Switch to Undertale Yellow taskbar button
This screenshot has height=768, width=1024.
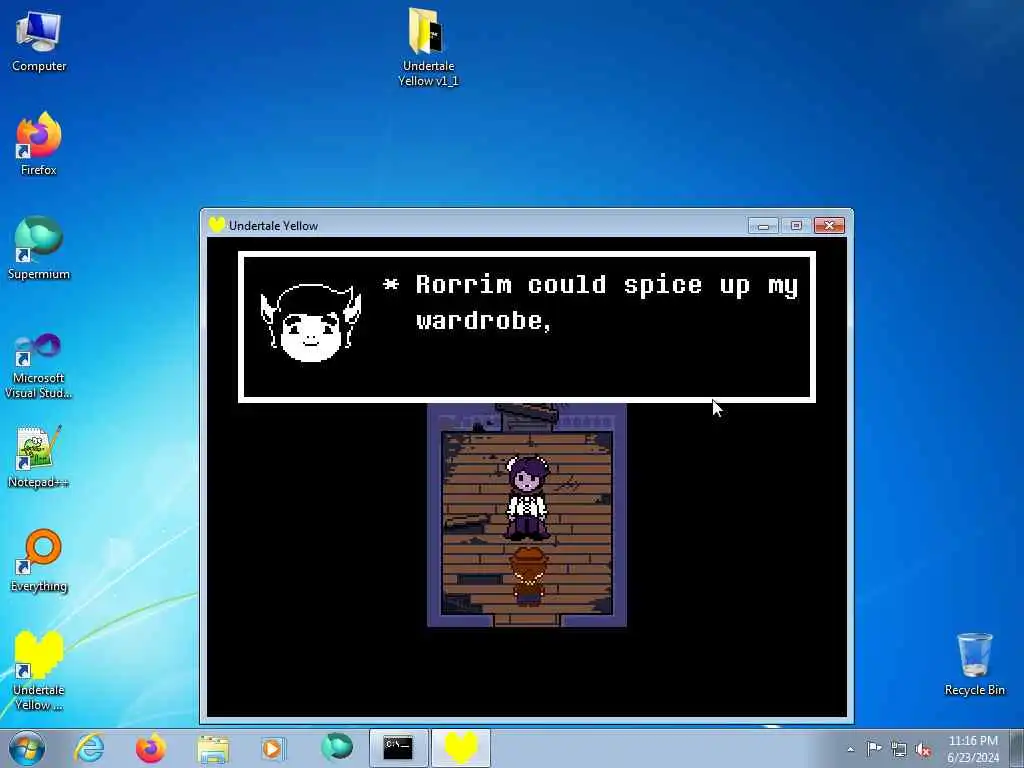tap(460, 748)
